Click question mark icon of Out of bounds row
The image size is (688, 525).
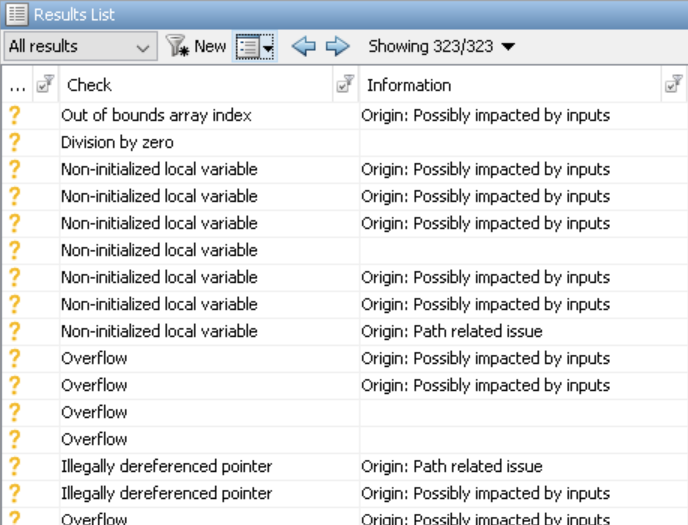(14, 115)
